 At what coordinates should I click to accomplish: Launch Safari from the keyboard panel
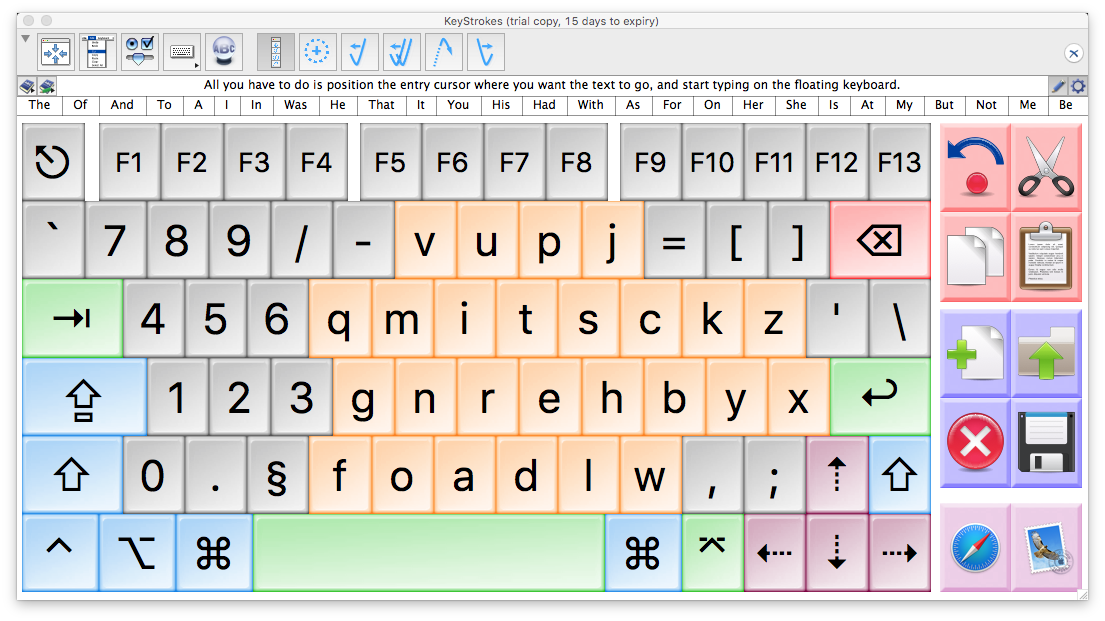click(975, 545)
